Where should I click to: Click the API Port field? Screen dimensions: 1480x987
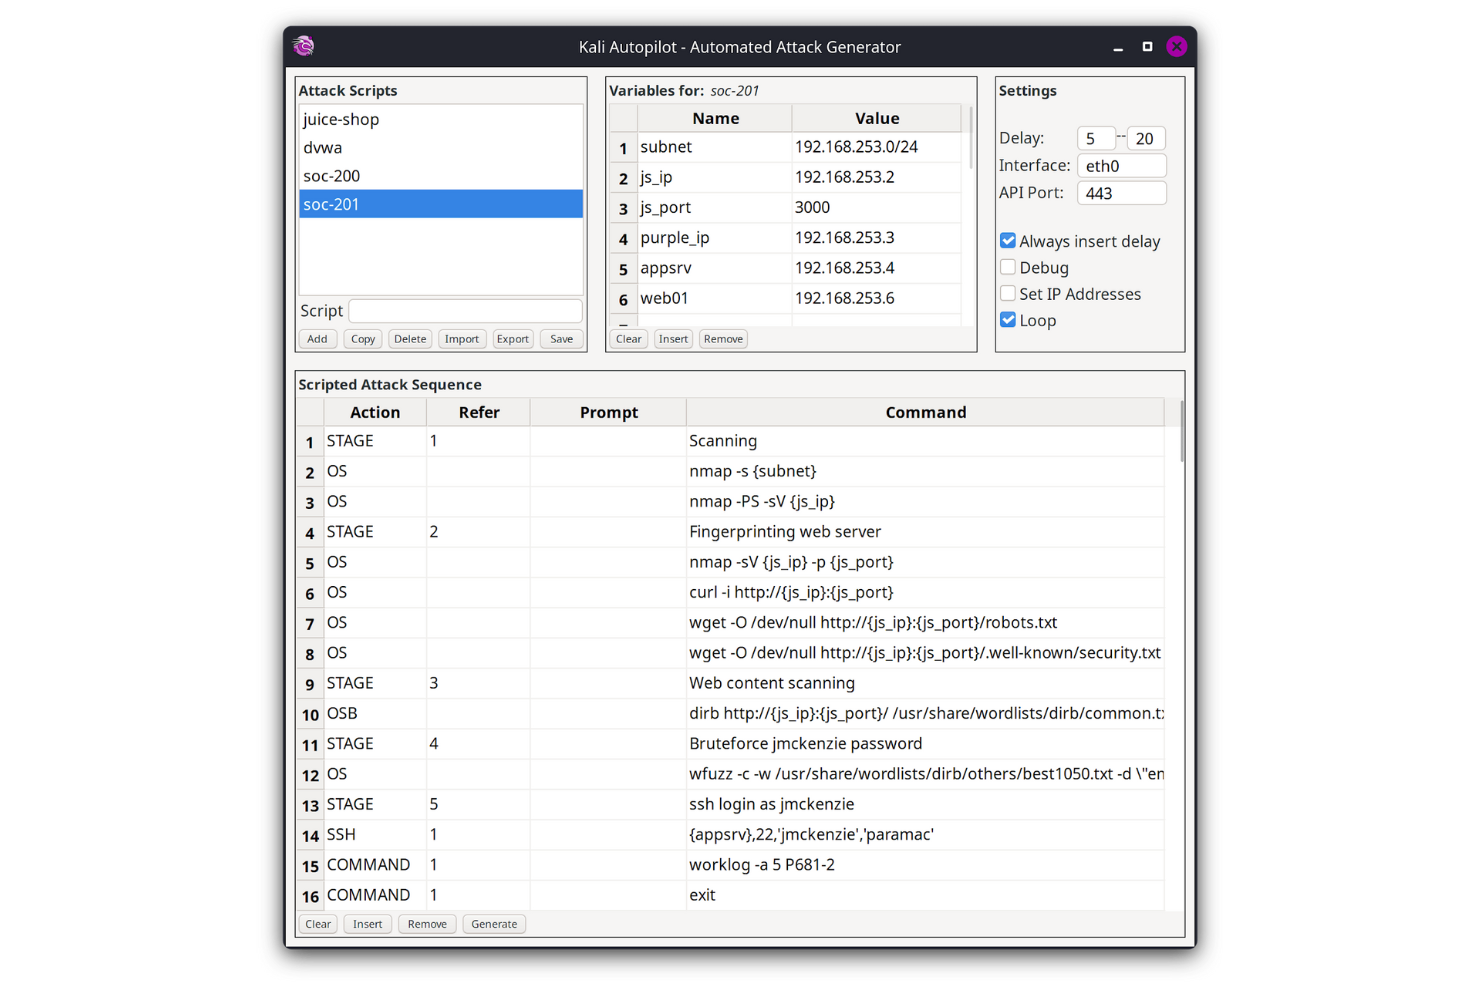1121,193
